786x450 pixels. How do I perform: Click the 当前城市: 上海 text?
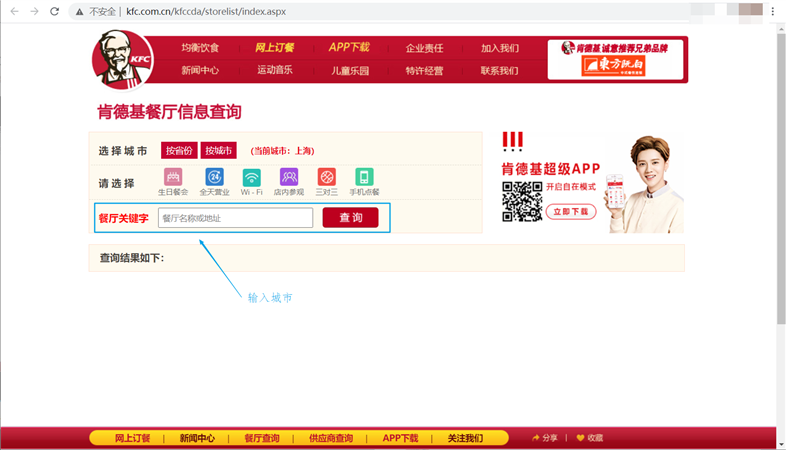click(x=282, y=151)
